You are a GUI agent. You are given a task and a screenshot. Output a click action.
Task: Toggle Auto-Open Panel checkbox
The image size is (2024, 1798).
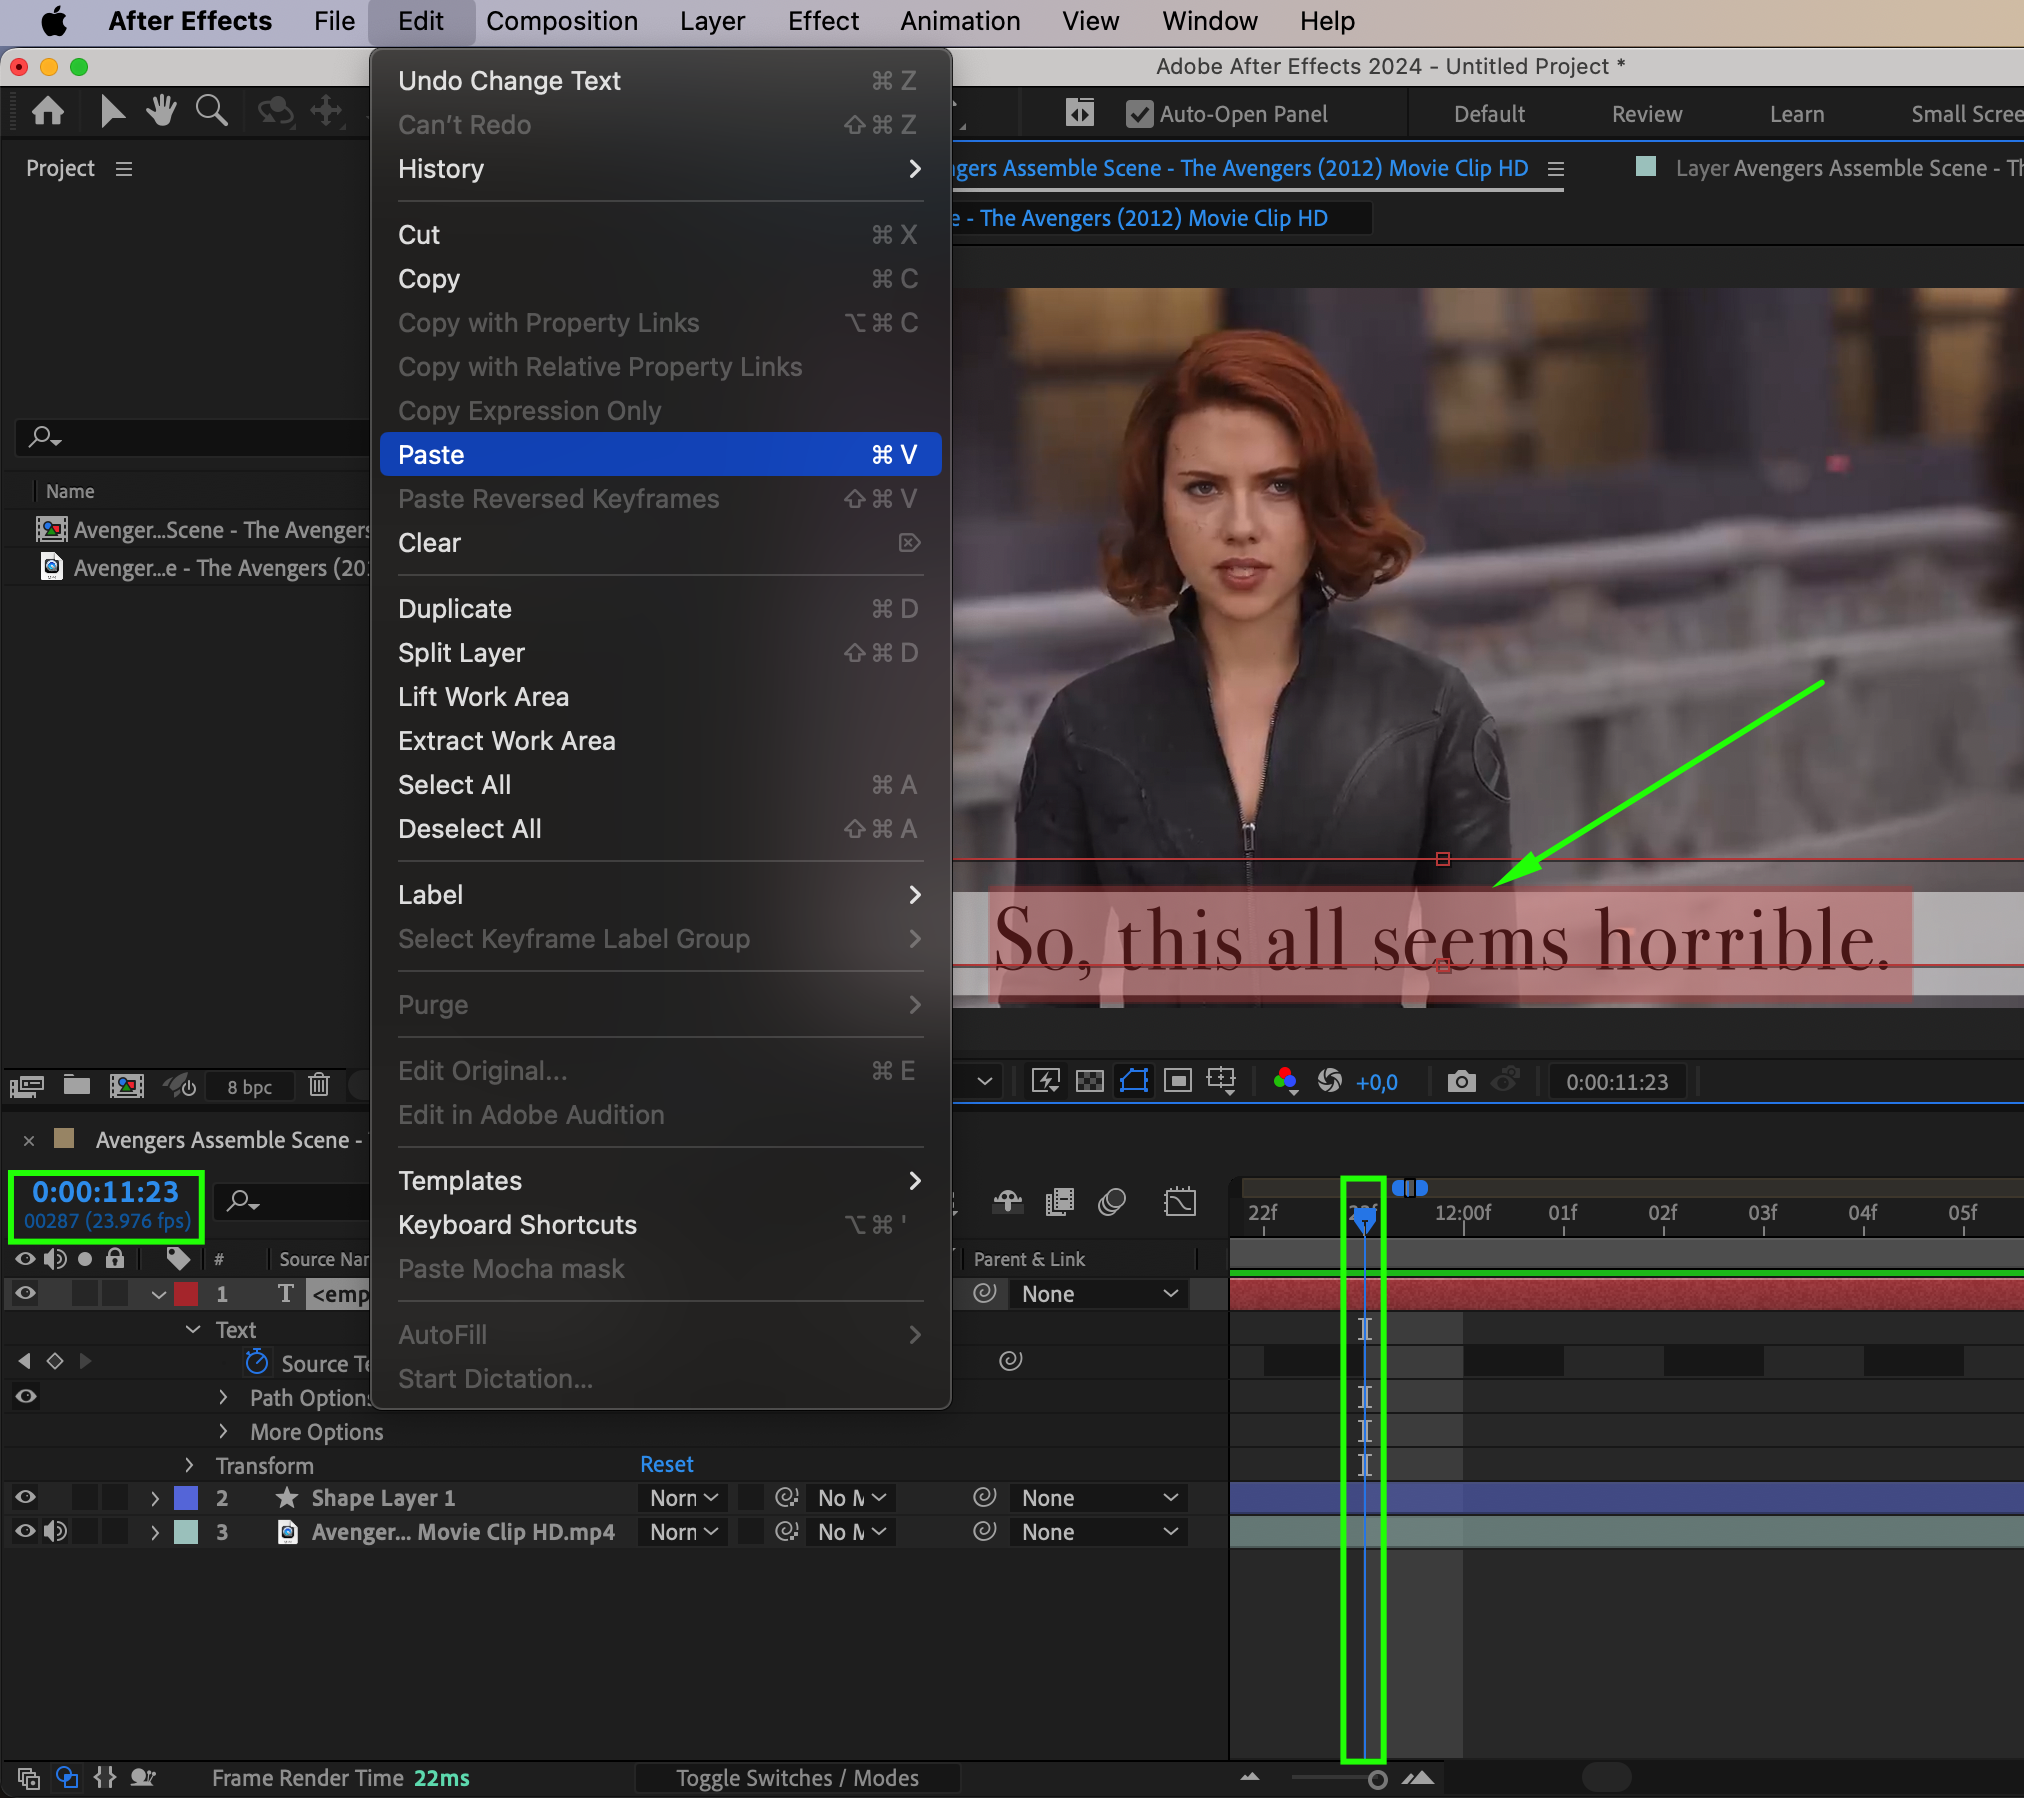click(1139, 114)
